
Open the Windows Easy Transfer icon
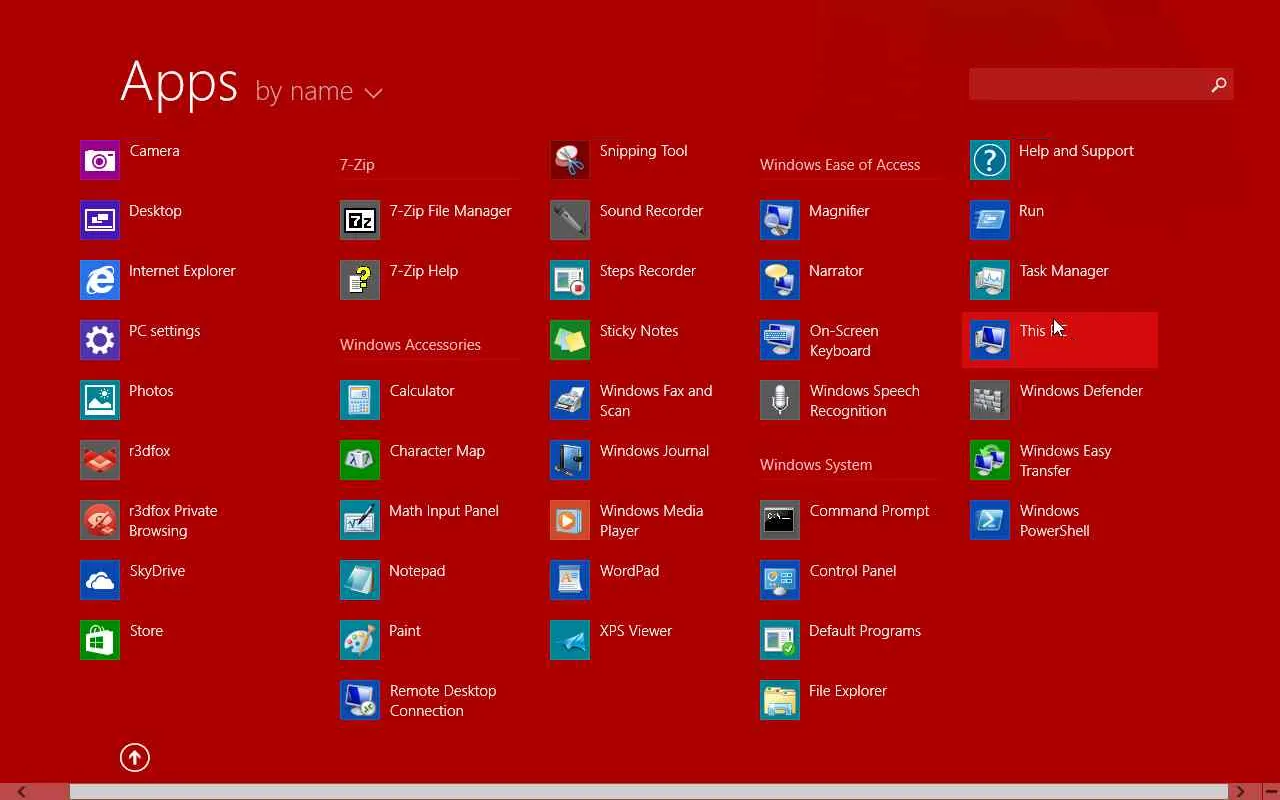point(990,460)
